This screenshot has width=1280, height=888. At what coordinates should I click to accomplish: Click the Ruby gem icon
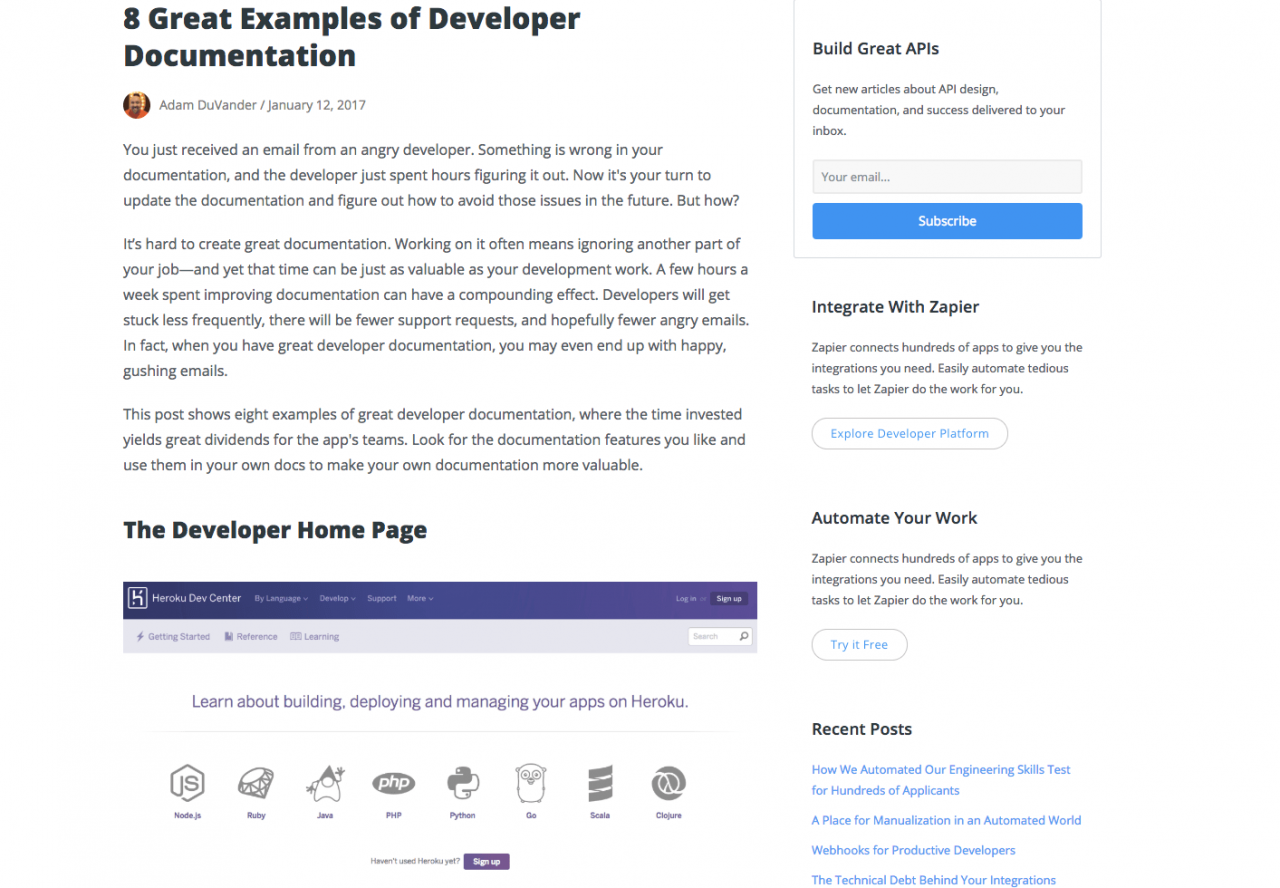tap(256, 784)
